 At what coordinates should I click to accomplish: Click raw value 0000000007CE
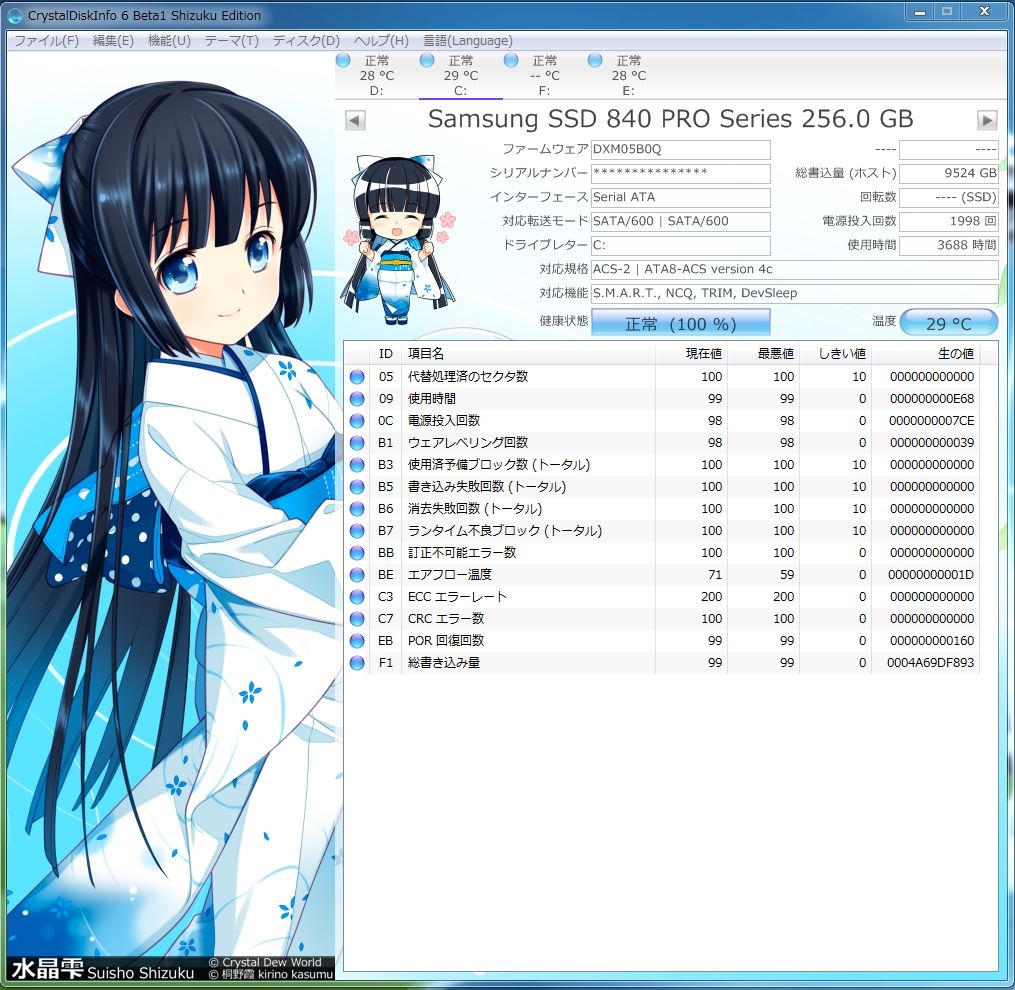coord(931,420)
